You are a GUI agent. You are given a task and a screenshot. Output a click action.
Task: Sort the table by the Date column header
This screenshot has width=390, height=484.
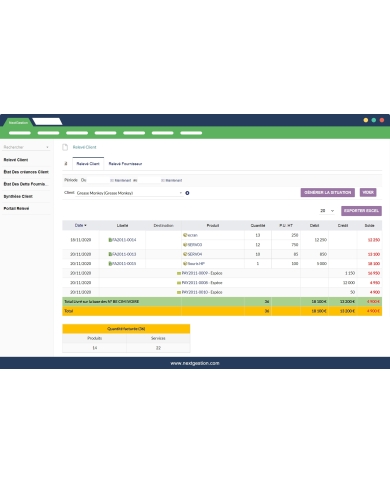[x=80, y=225]
